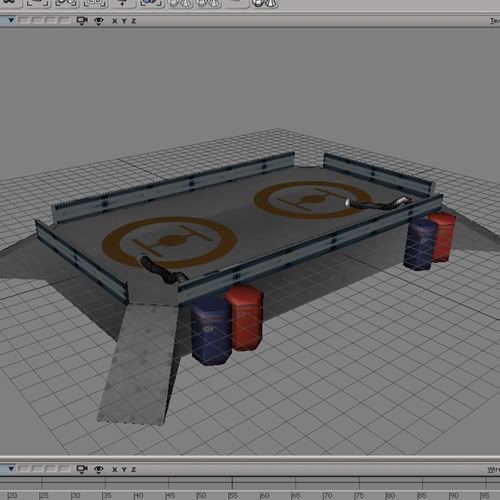
Task: Expand the views dropdown arrow in lower viewport
Action: pyautogui.click(x=11, y=469)
